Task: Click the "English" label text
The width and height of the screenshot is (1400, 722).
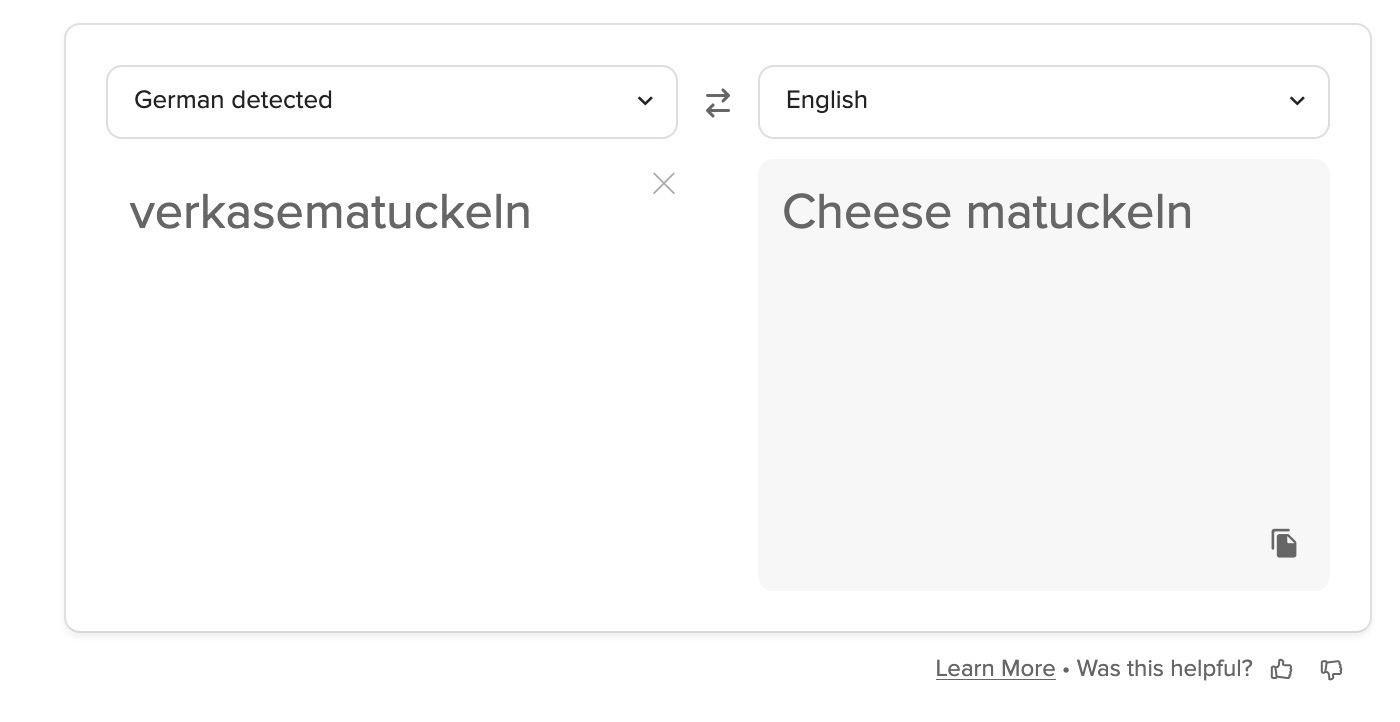Action: (x=827, y=100)
